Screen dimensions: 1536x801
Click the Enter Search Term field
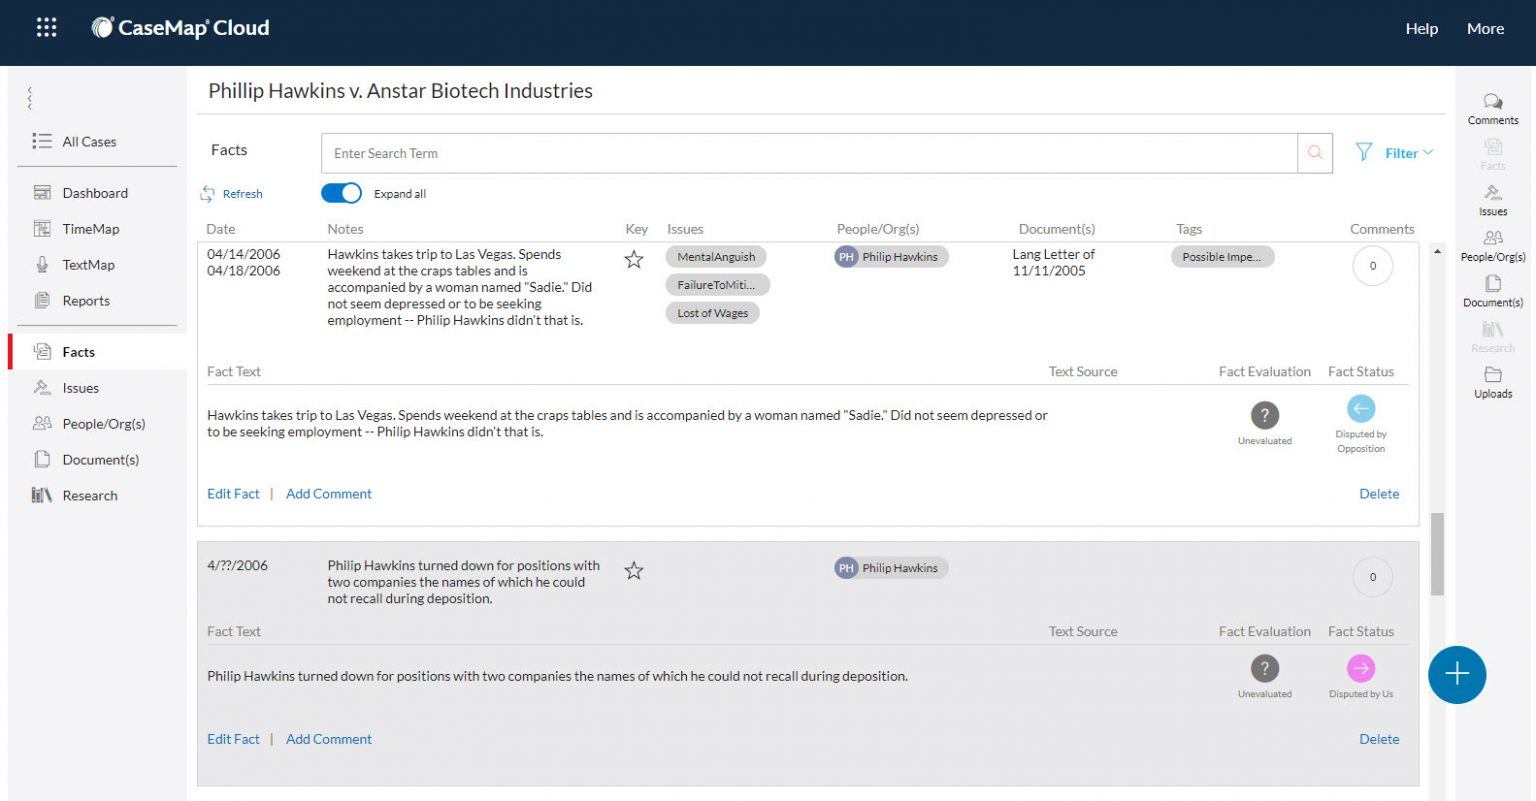tap(808, 153)
